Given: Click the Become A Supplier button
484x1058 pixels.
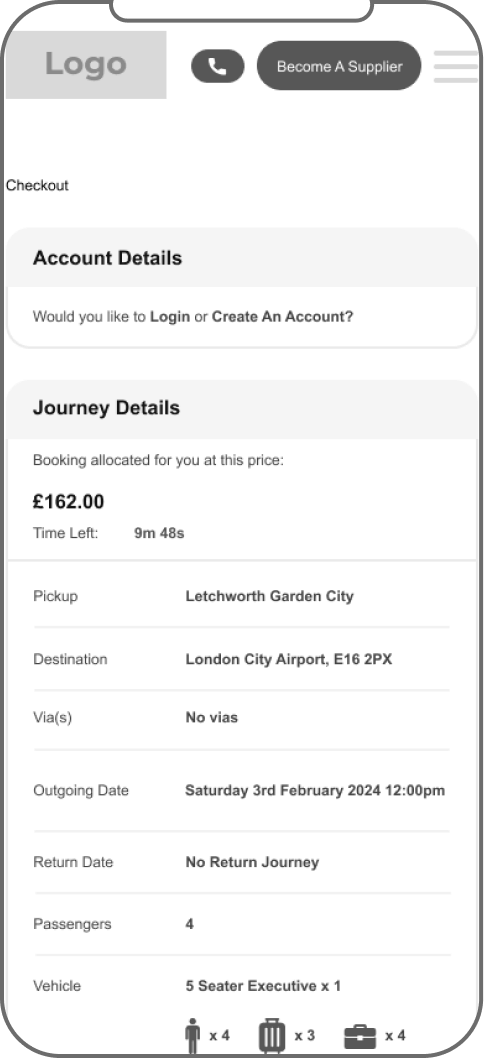Looking at the screenshot, I should tap(339, 66).
